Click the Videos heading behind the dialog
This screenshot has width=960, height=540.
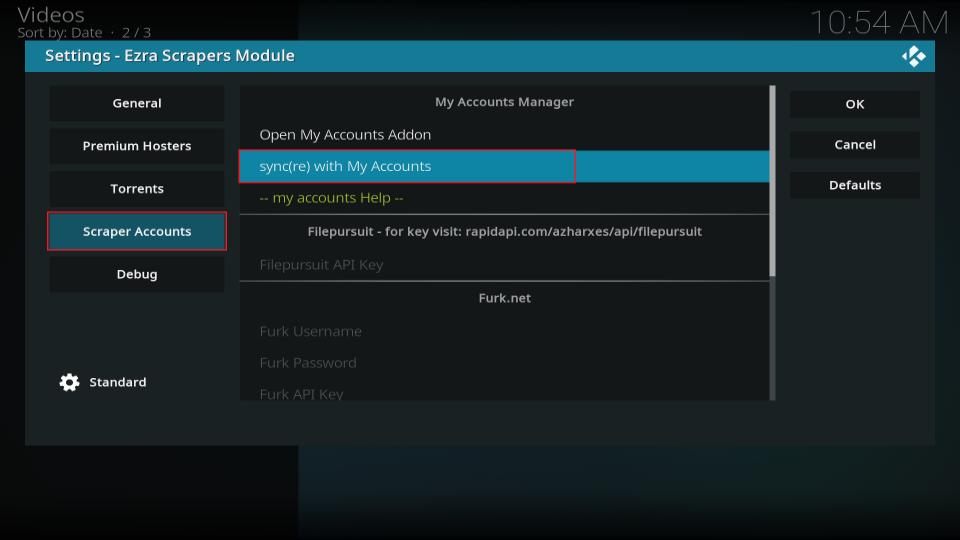(x=51, y=15)
